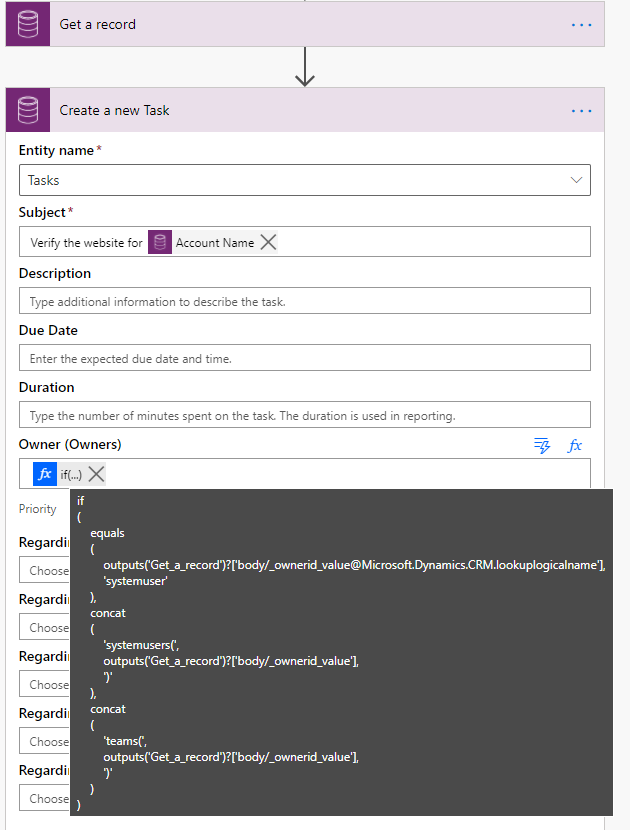This screenshot has height=830, width=630.
Task: Click the Subject input field
Action: click(305, 242)
